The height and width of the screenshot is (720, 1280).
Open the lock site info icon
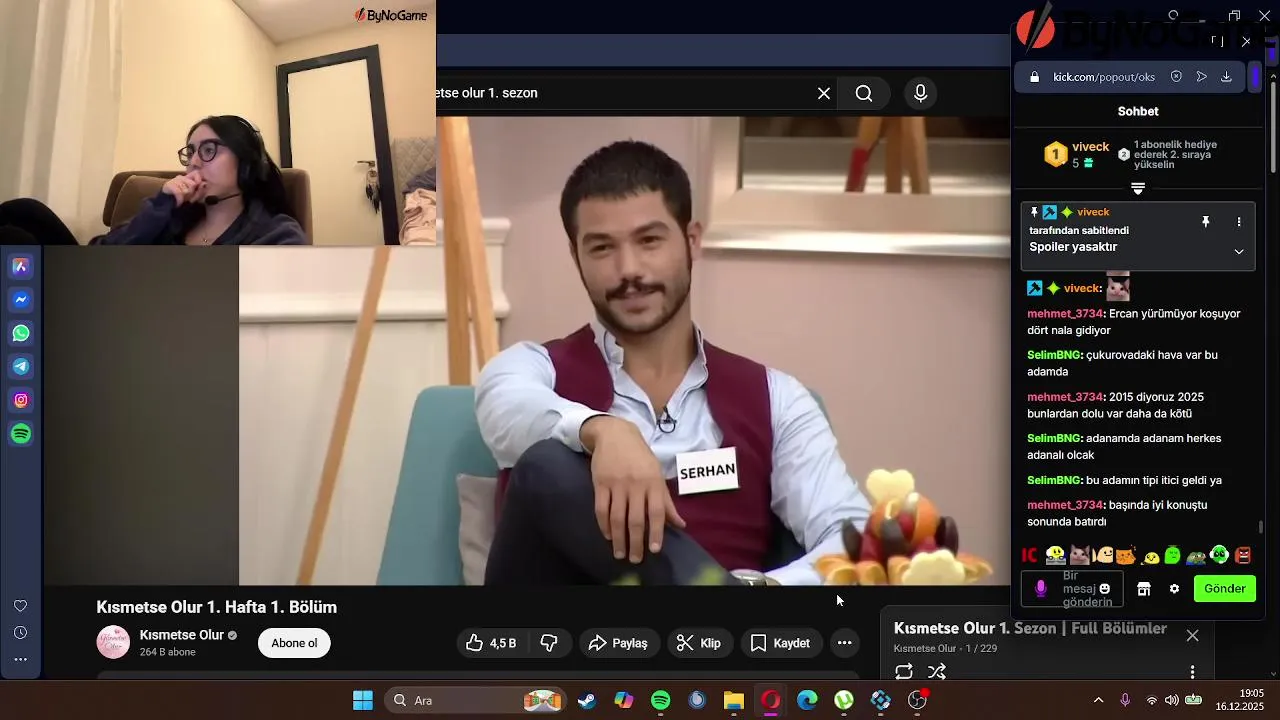click(x=1034, y=77)
